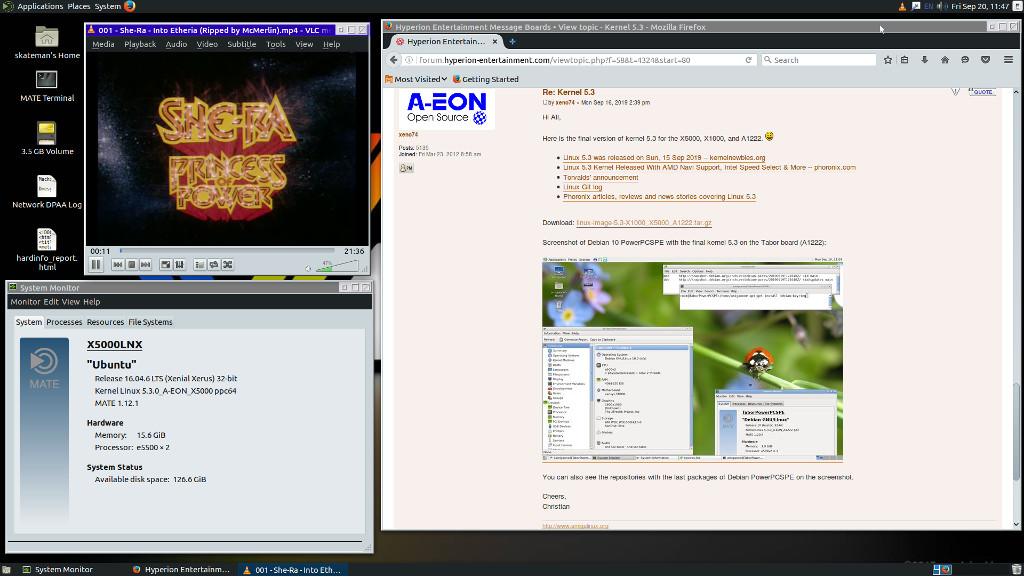Open System Monitor View menu
This screenshot has width=1024, height=576.
pos(71,302)
